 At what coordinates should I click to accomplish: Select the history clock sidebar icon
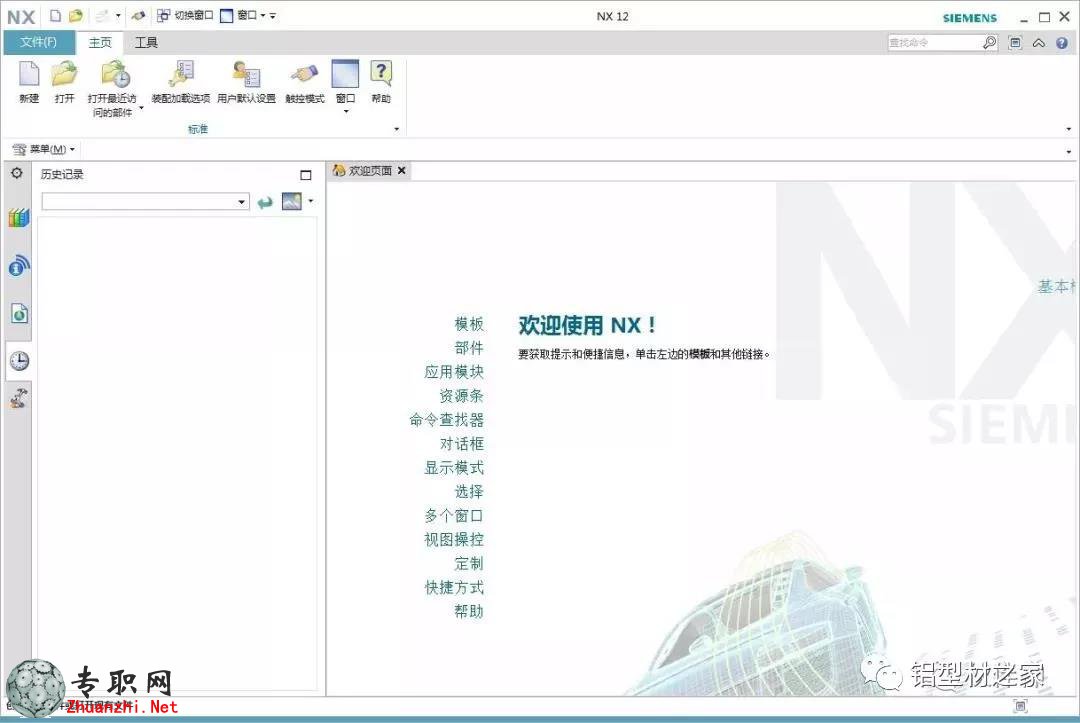tap(19, 361)
